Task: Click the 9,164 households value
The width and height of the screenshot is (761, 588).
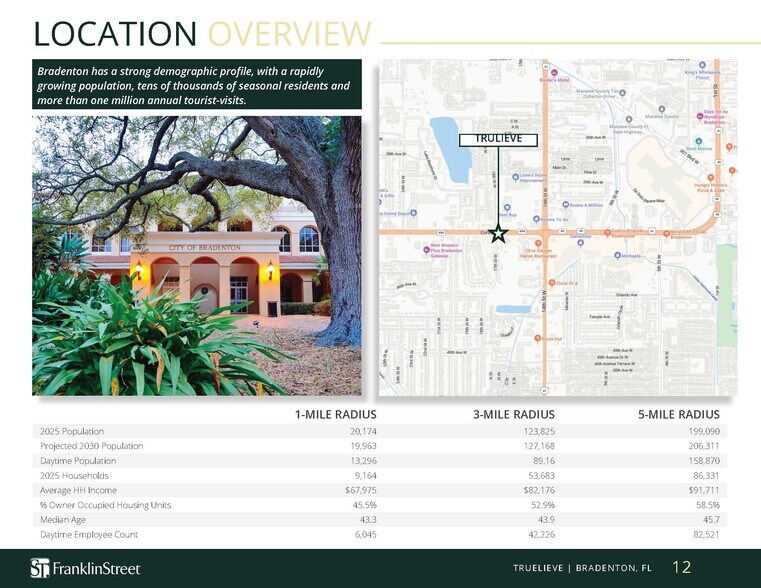Action: pos(365,475)
